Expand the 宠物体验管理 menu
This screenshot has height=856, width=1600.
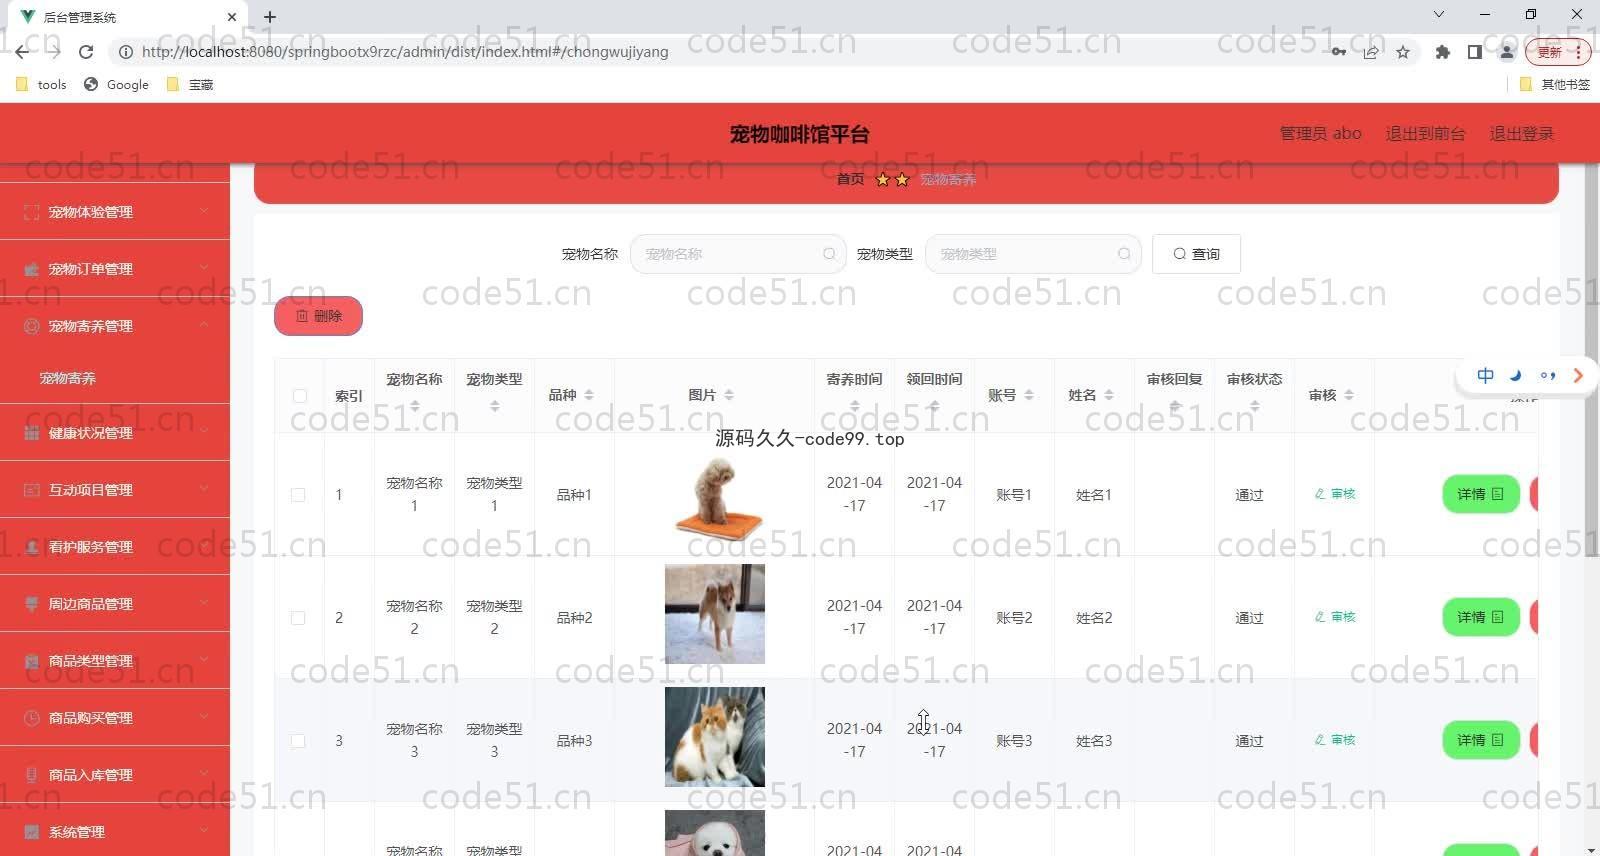pos(115,212)
